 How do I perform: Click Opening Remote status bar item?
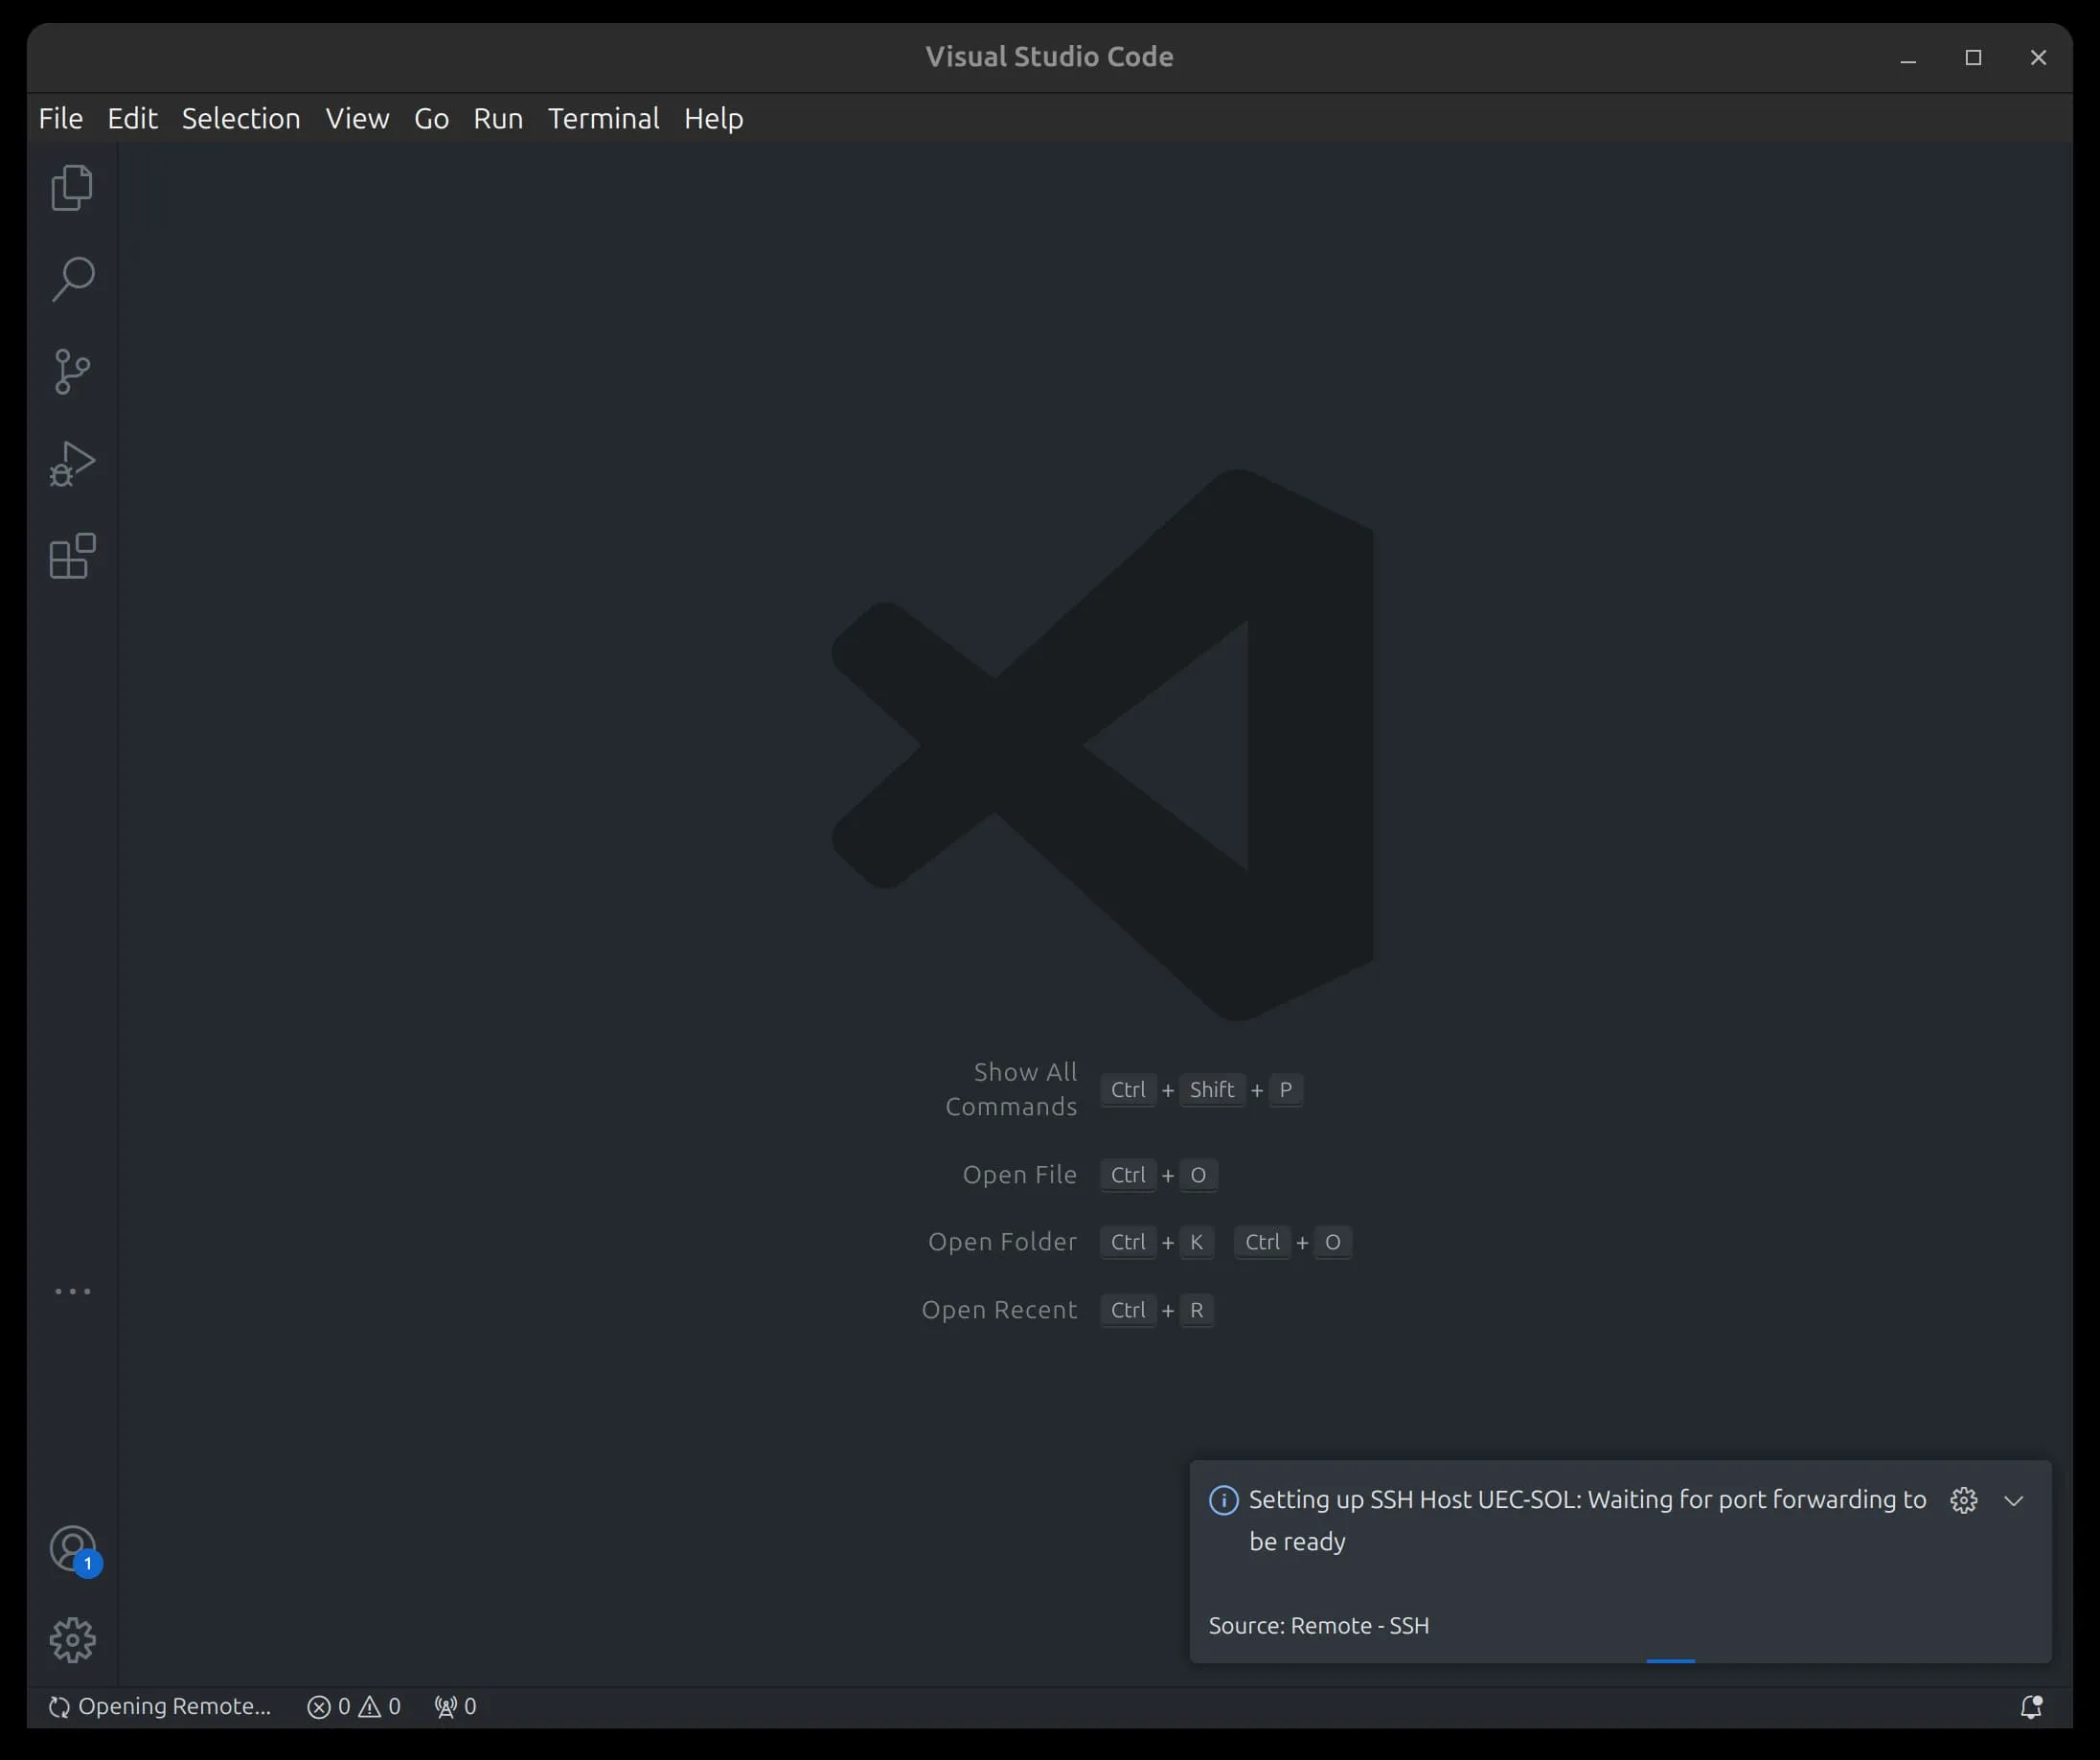[160, 1707]
